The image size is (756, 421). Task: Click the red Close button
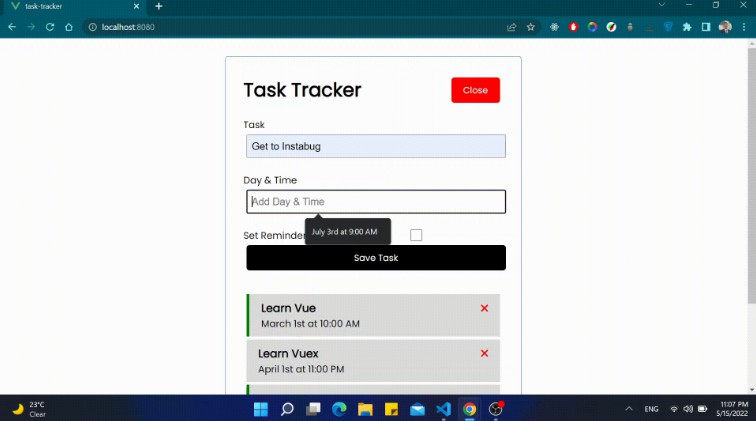(475, 90)
